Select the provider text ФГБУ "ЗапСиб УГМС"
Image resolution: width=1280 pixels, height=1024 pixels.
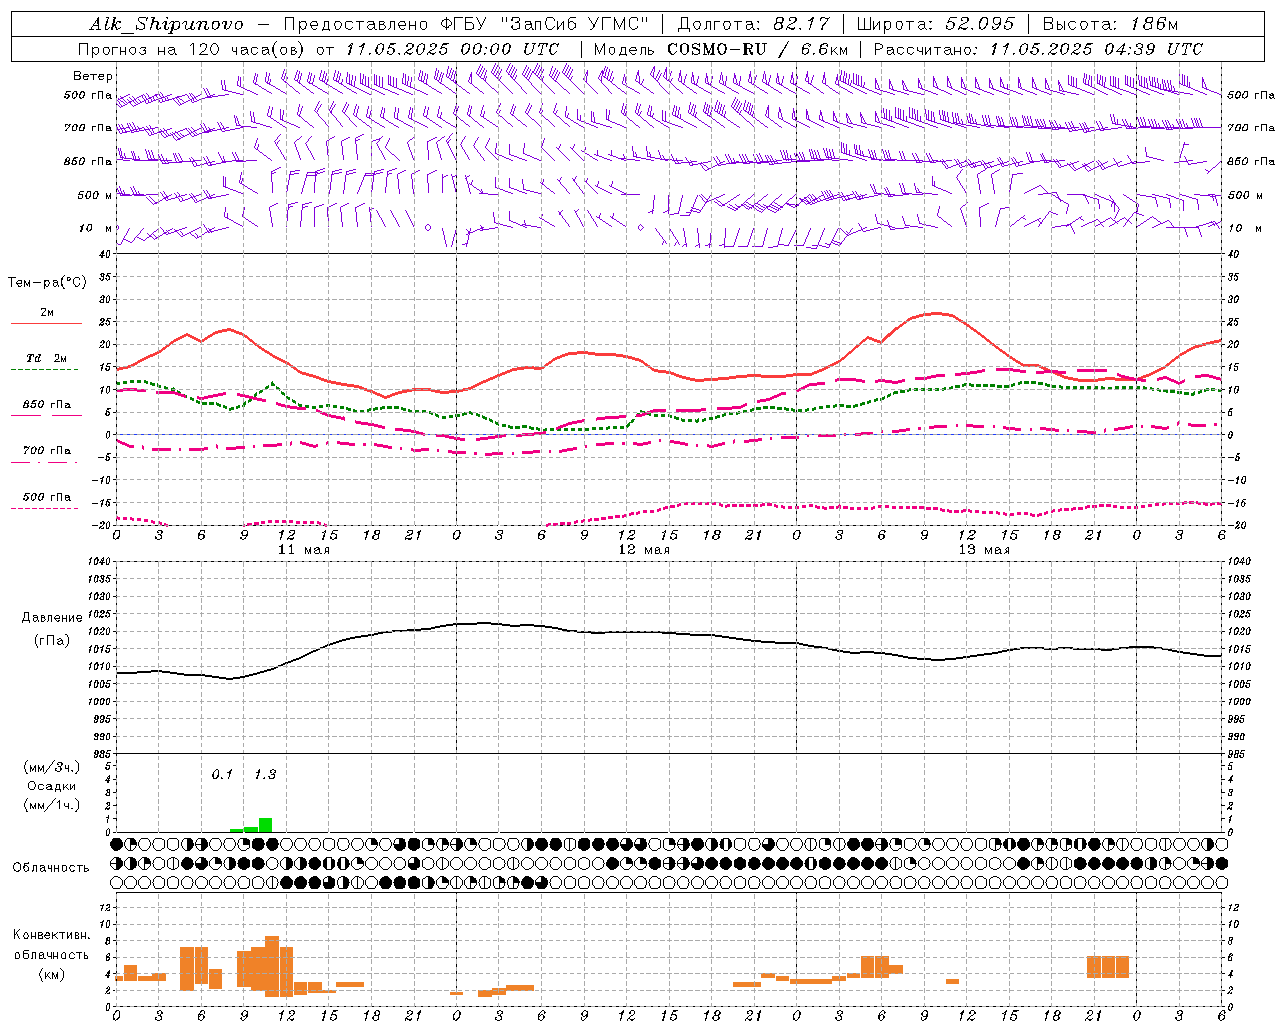pos(544,24)
